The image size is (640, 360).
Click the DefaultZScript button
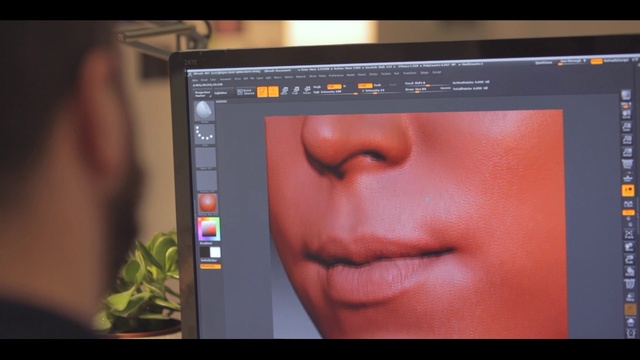[x=616, y=60]
